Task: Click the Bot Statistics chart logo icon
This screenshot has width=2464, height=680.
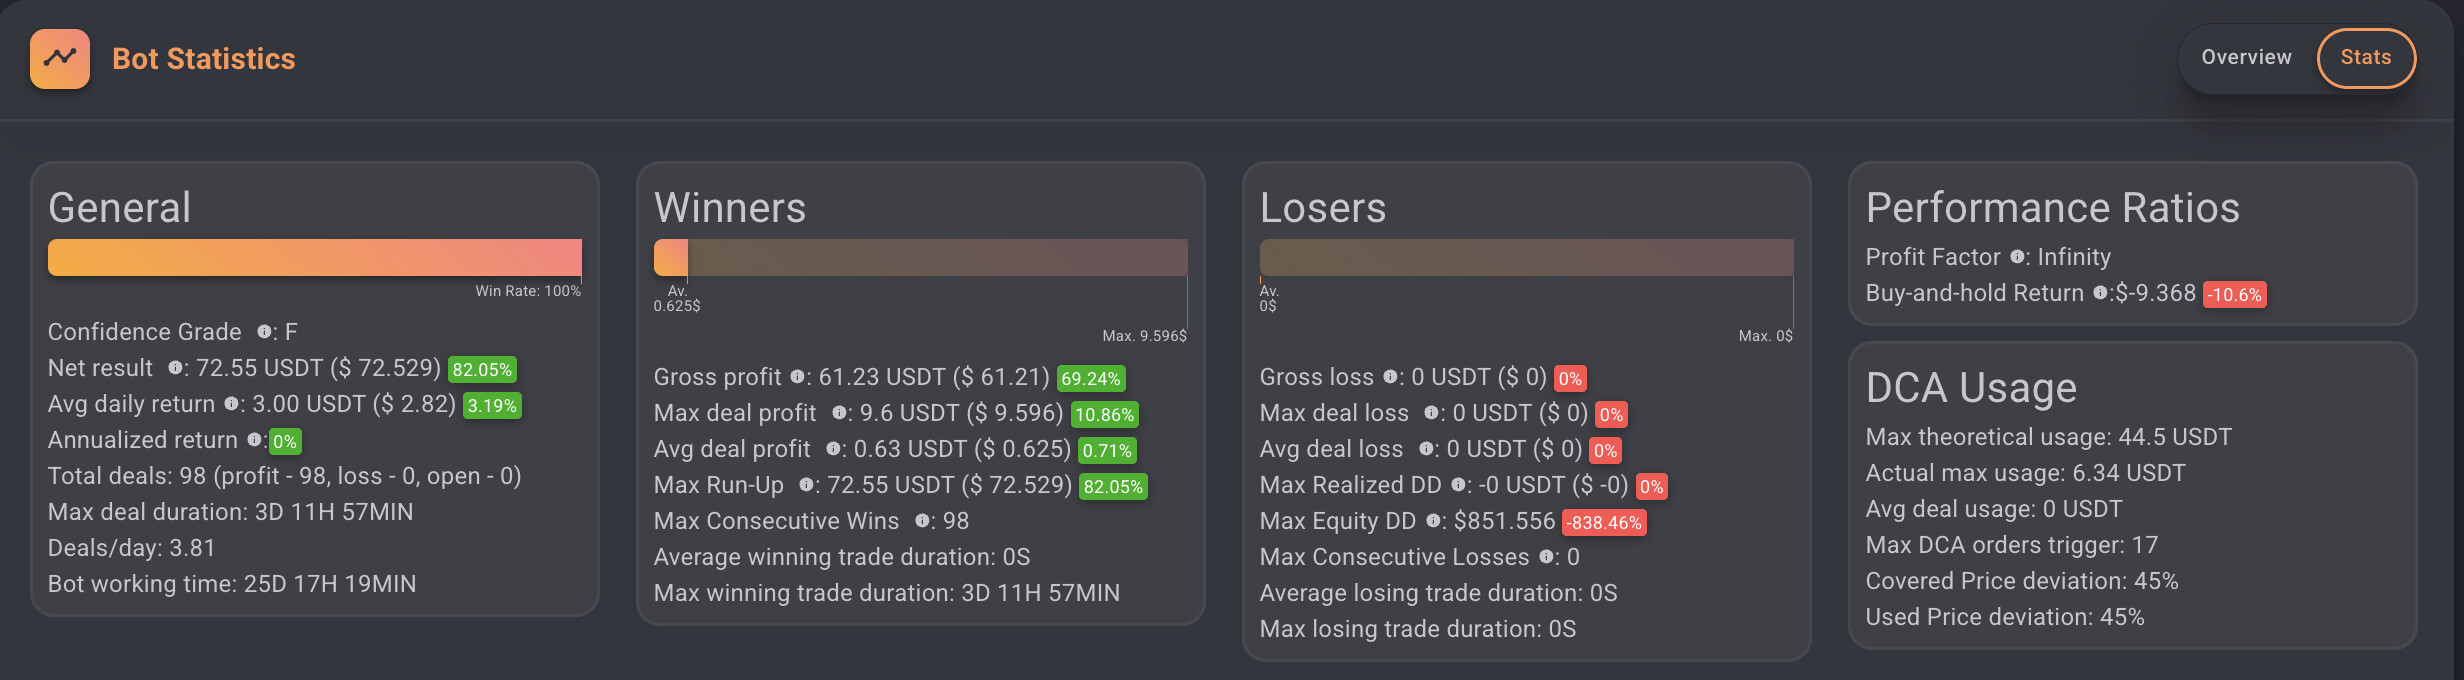Action: 60,59
